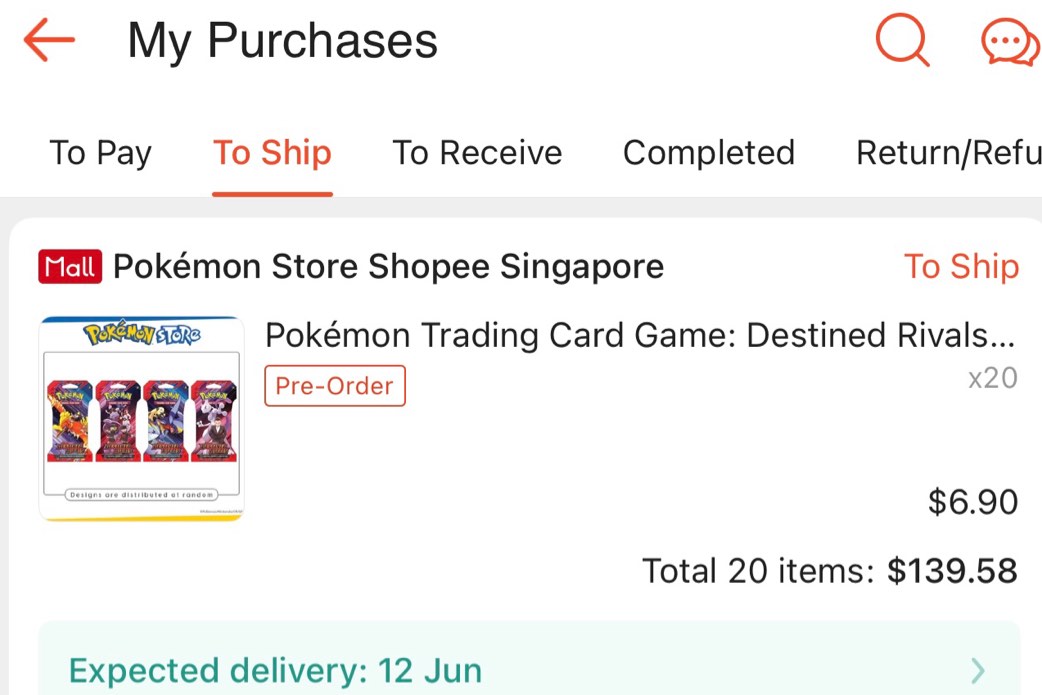Switch to the Completed tab
Image resolution: width=1042 pixels, height=695 pixels.
708,152
